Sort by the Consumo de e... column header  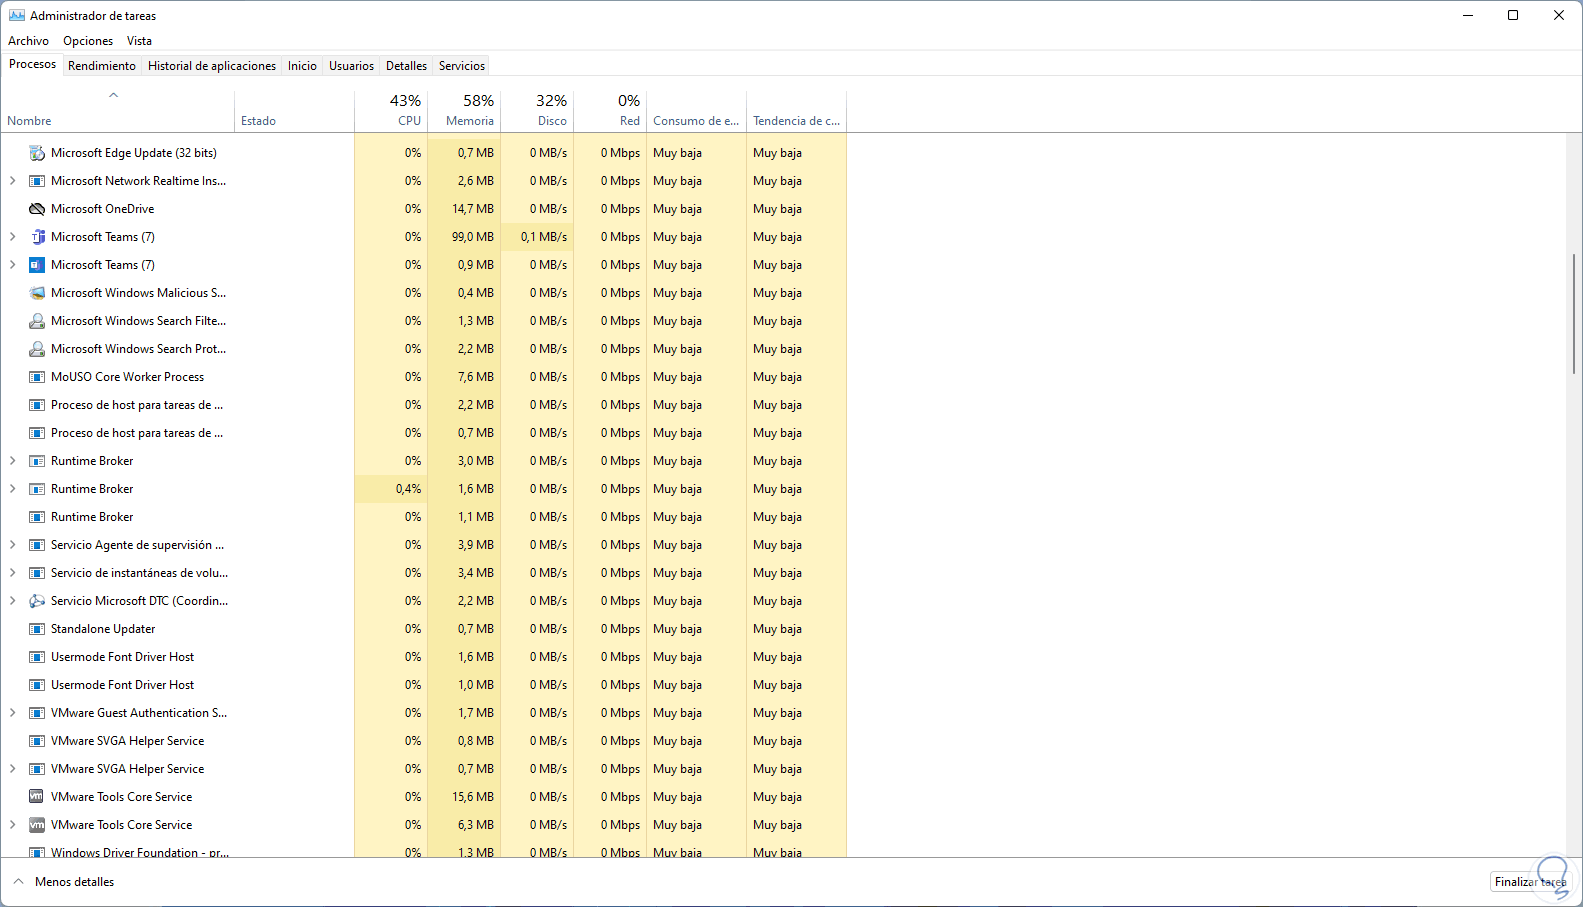click(696, 111)
